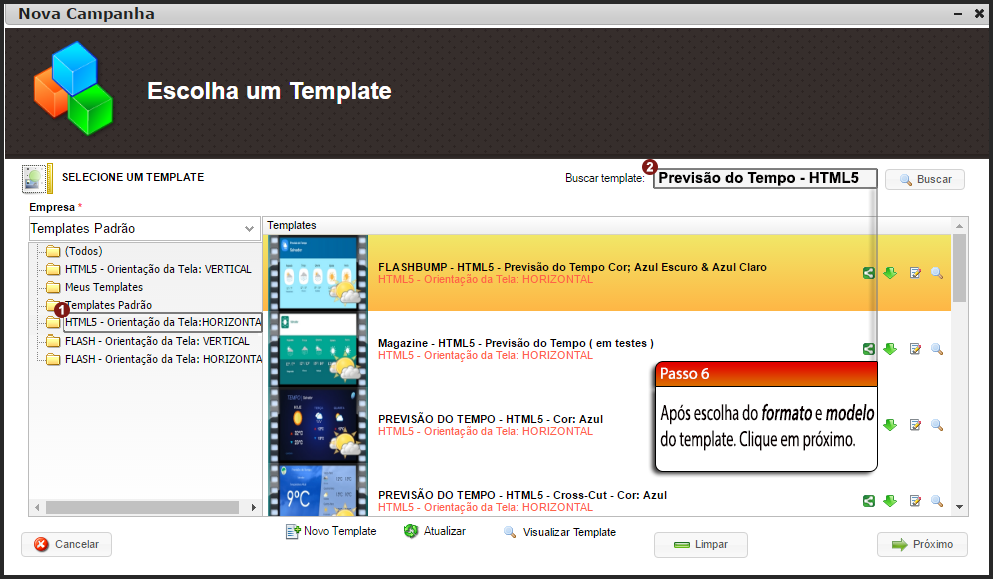Download the FLASHBUMP Previsão do Tempo template
This screenshot has width=993, height=579.
coord(890,272)
